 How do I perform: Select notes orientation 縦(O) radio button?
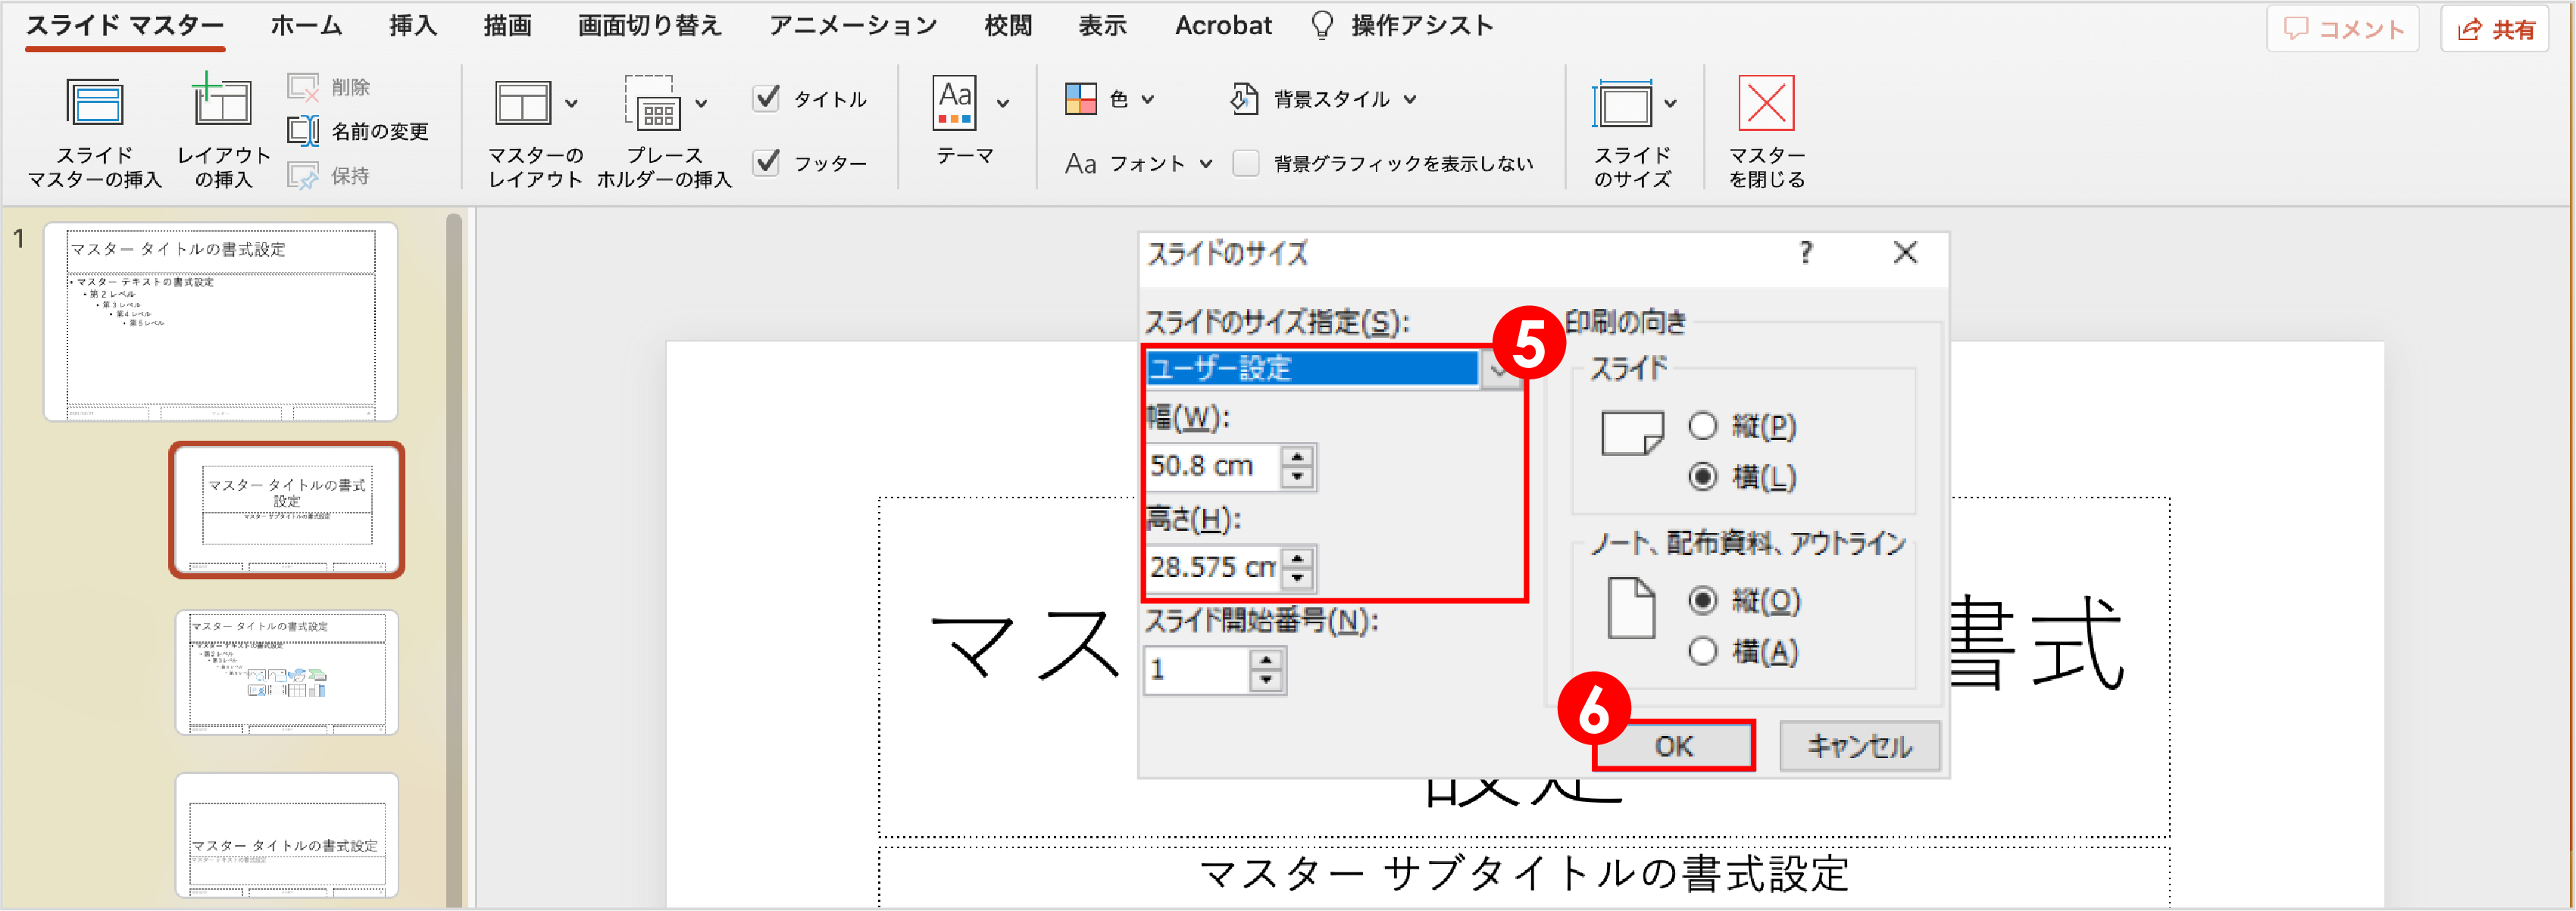coord(1702,600)
